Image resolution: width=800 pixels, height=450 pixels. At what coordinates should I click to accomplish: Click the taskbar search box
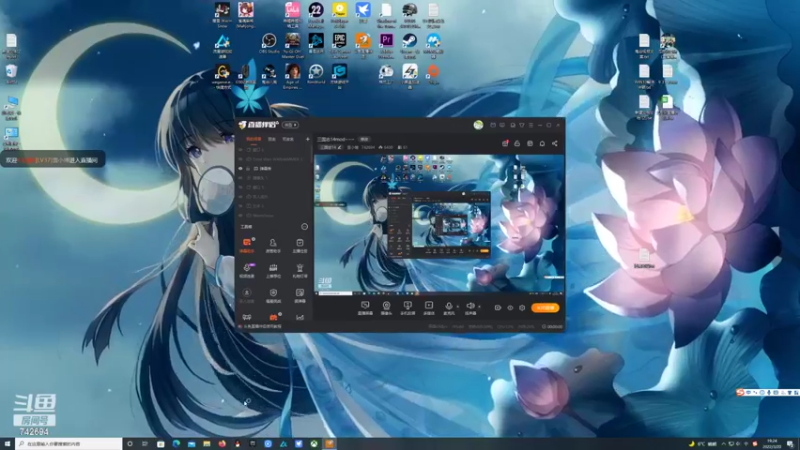pos(68,444)
